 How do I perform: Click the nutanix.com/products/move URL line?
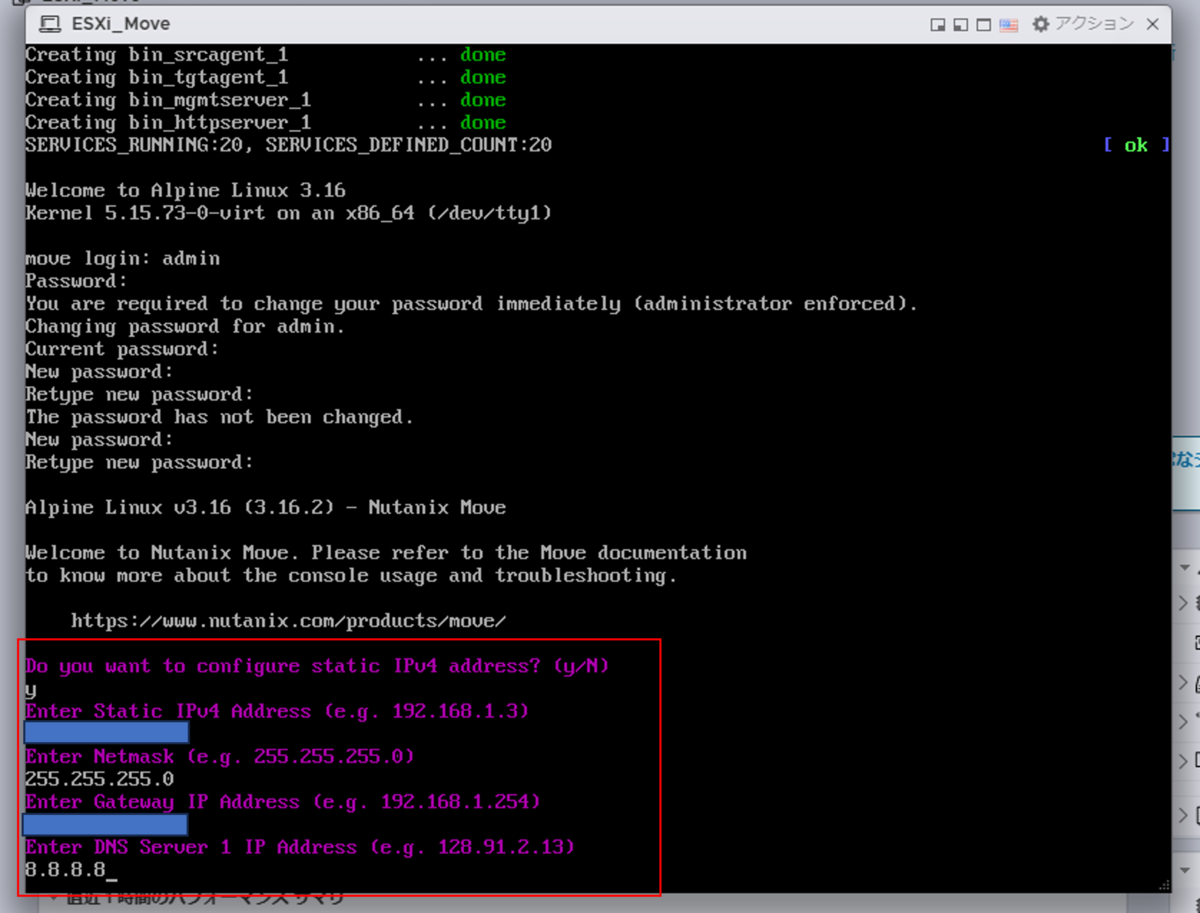[288, 621]
